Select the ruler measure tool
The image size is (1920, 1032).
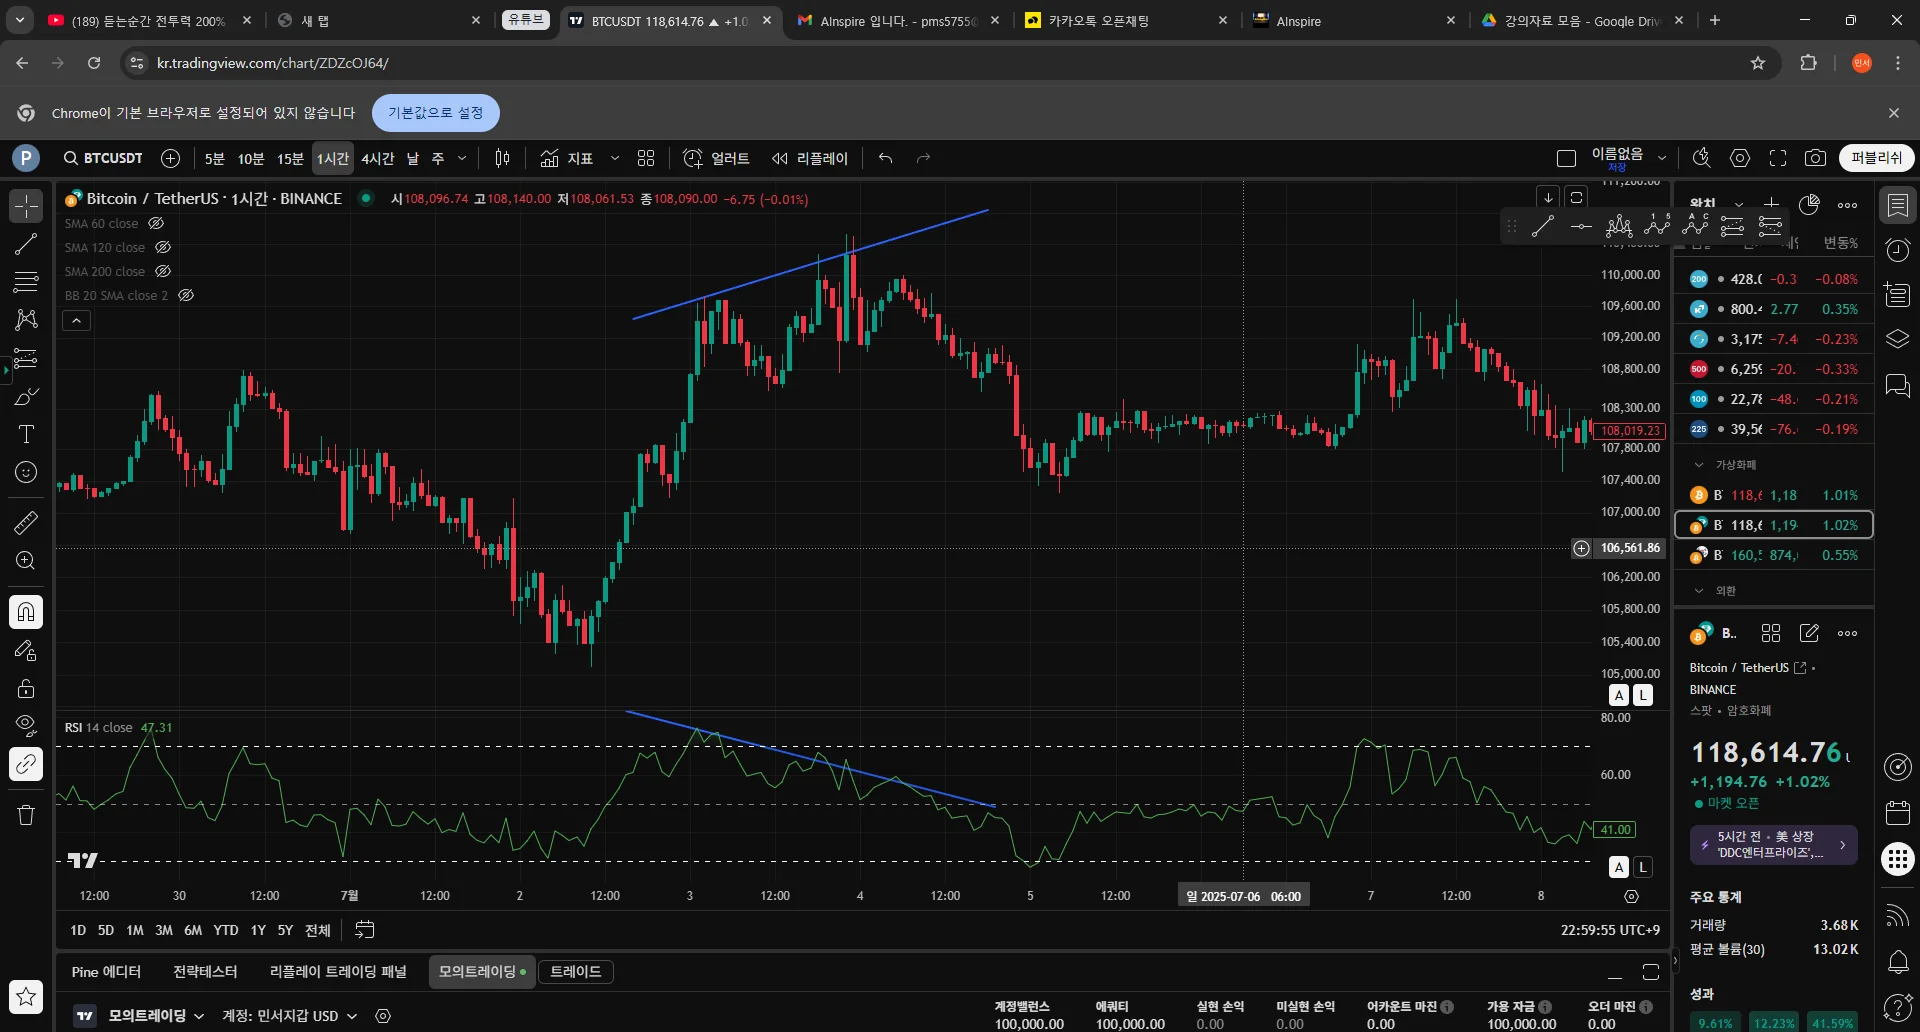click(26, 522)
